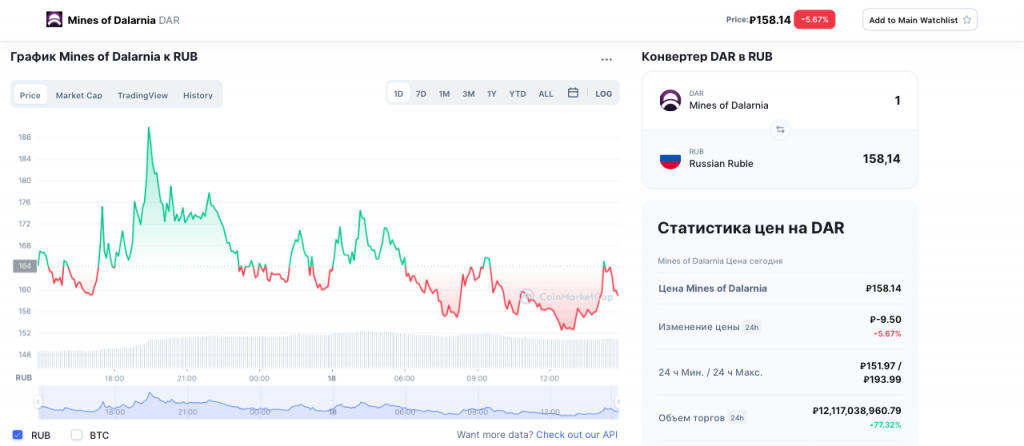Click the 164 price label on chart axis
The width and height of the screenshot is (1024, 446).
pyautogui.click(x=26, y=266)
